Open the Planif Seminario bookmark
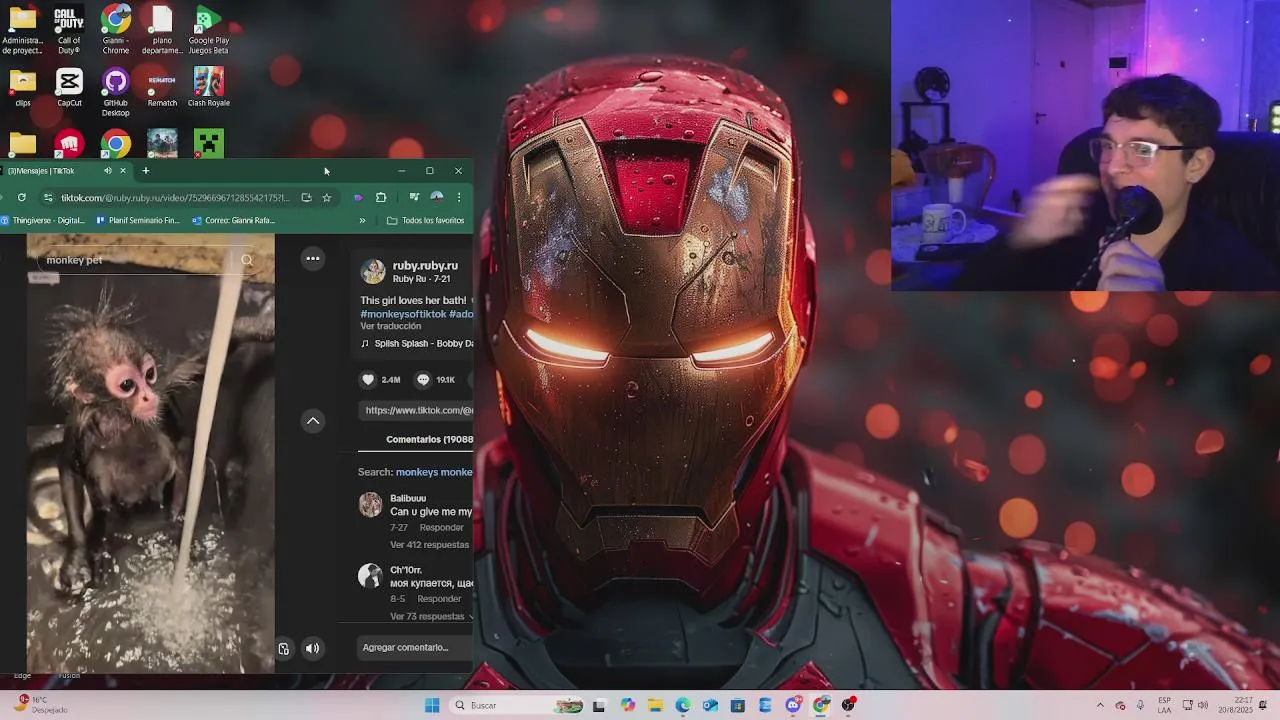 [137, 220]
